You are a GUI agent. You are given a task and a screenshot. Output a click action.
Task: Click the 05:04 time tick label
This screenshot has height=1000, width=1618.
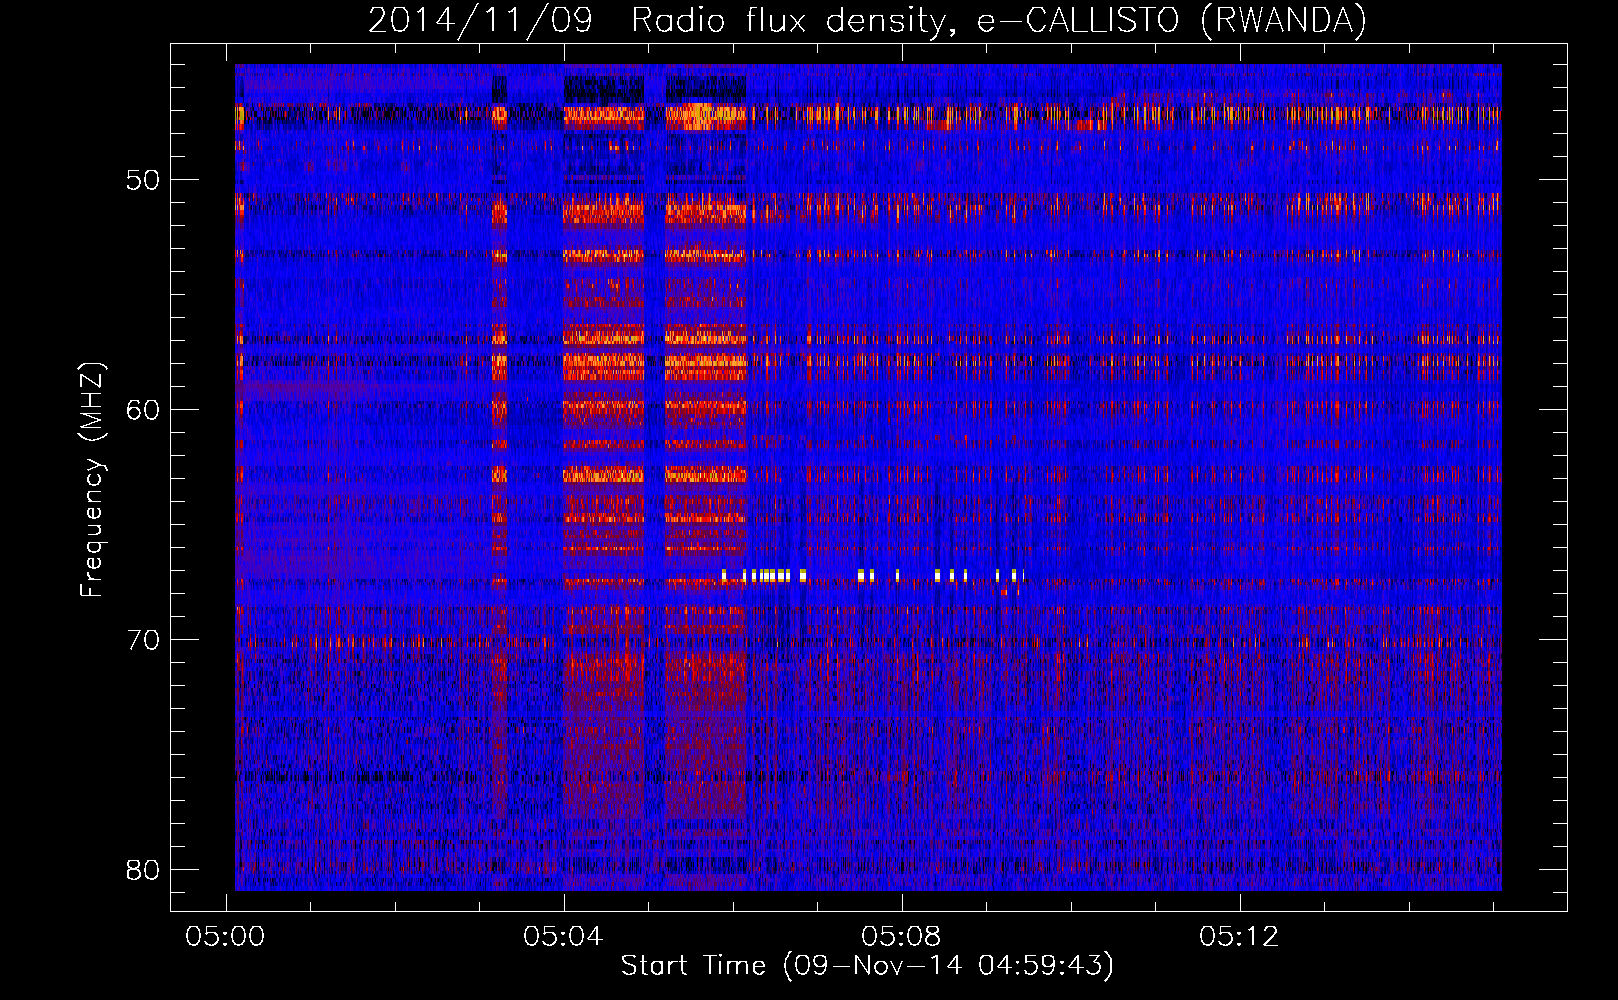coord(563,936)
